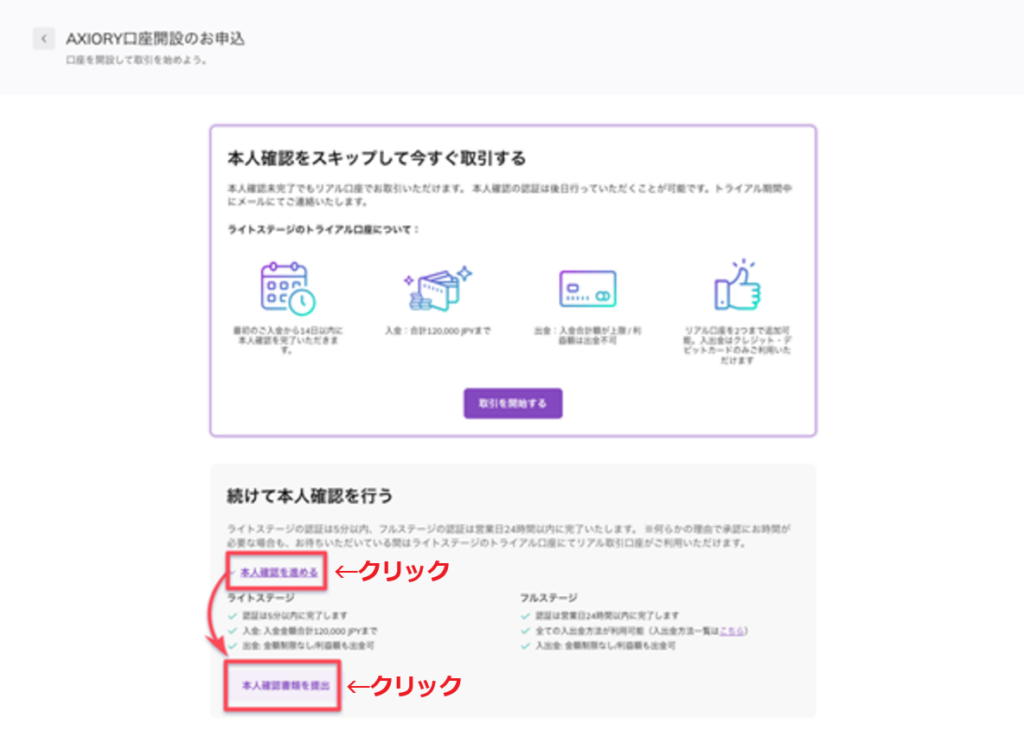Click the sparkle decoration on the wallet icon

click(465, 271)
